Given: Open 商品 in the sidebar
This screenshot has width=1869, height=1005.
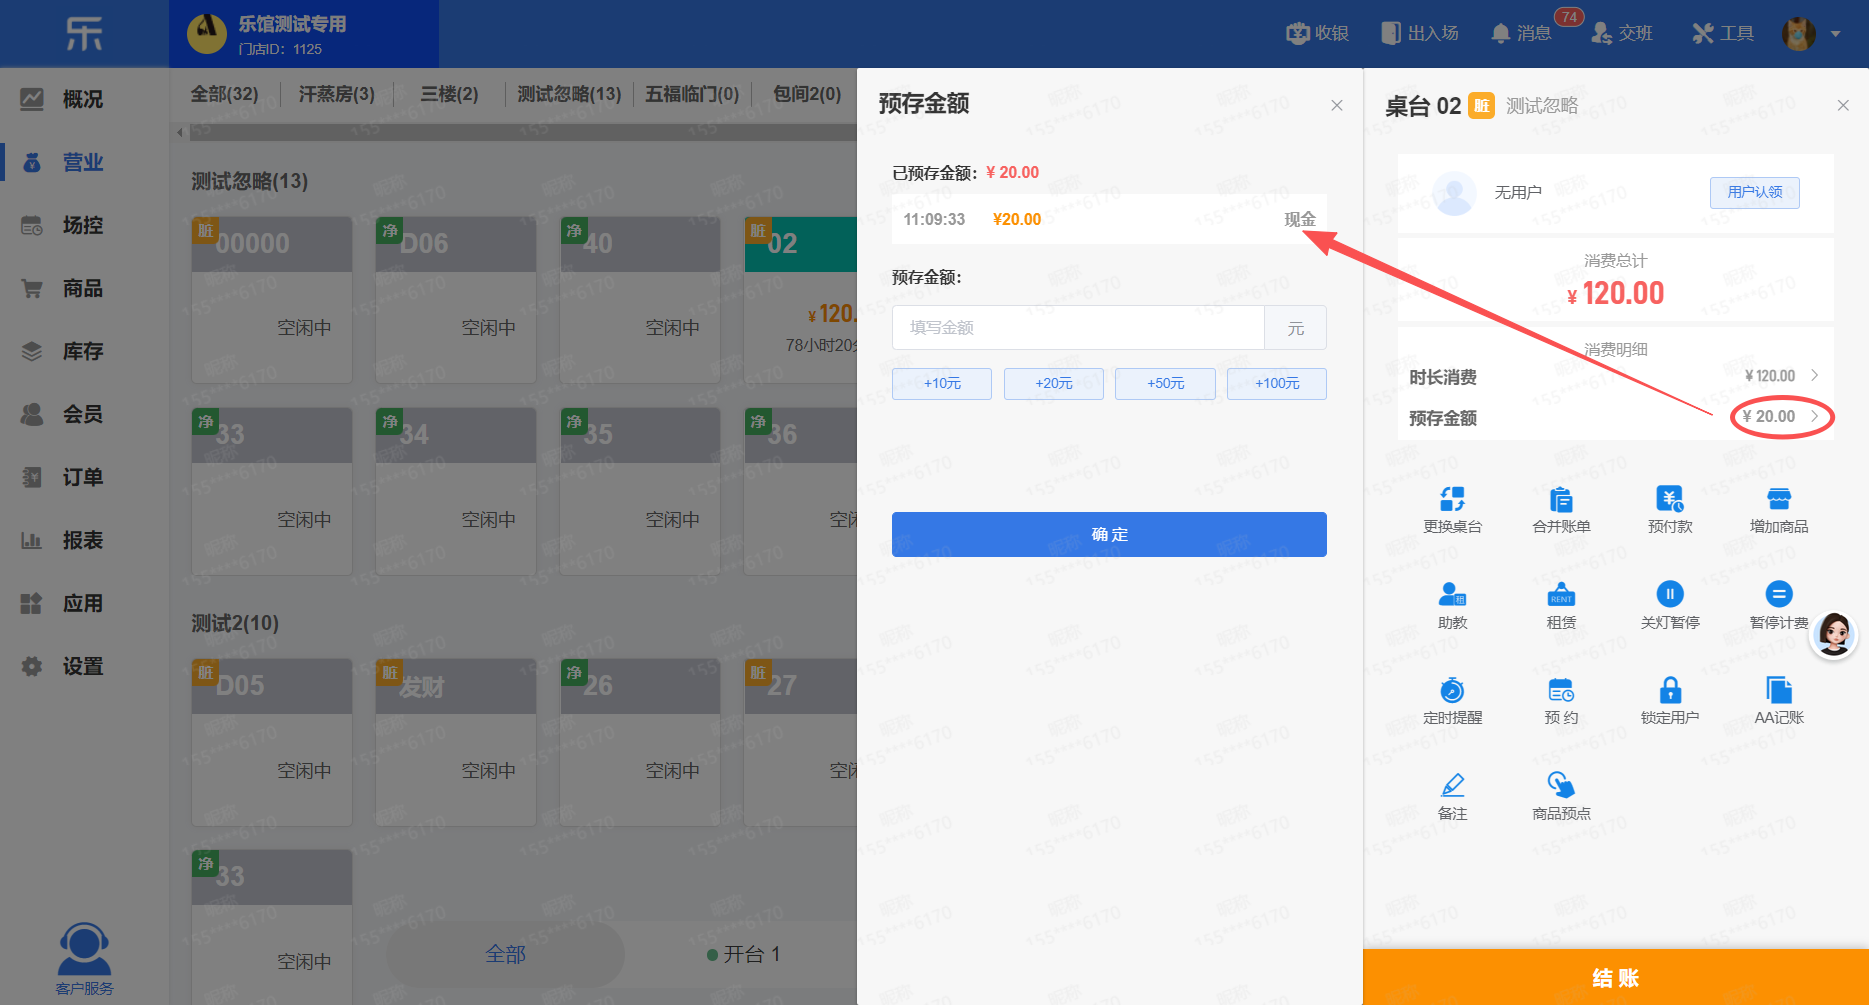Looking at the screenshot, I should coord(84,288).
